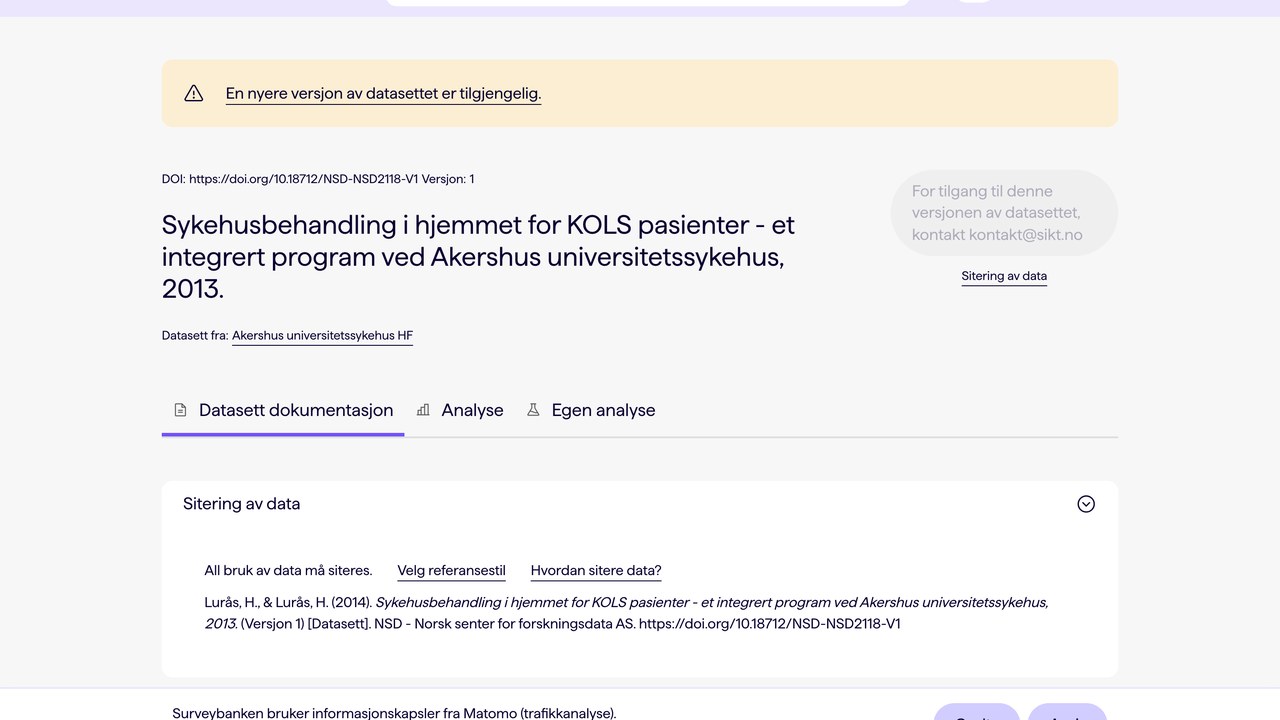Open the newer dataset version link
Image resolution: width=1280 pixels, height=720 pixels.
(x=383, y=93)
